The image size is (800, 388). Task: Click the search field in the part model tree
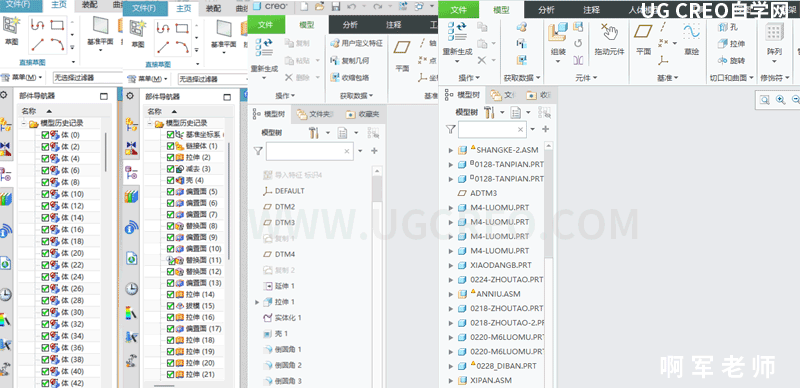point(310,151)
